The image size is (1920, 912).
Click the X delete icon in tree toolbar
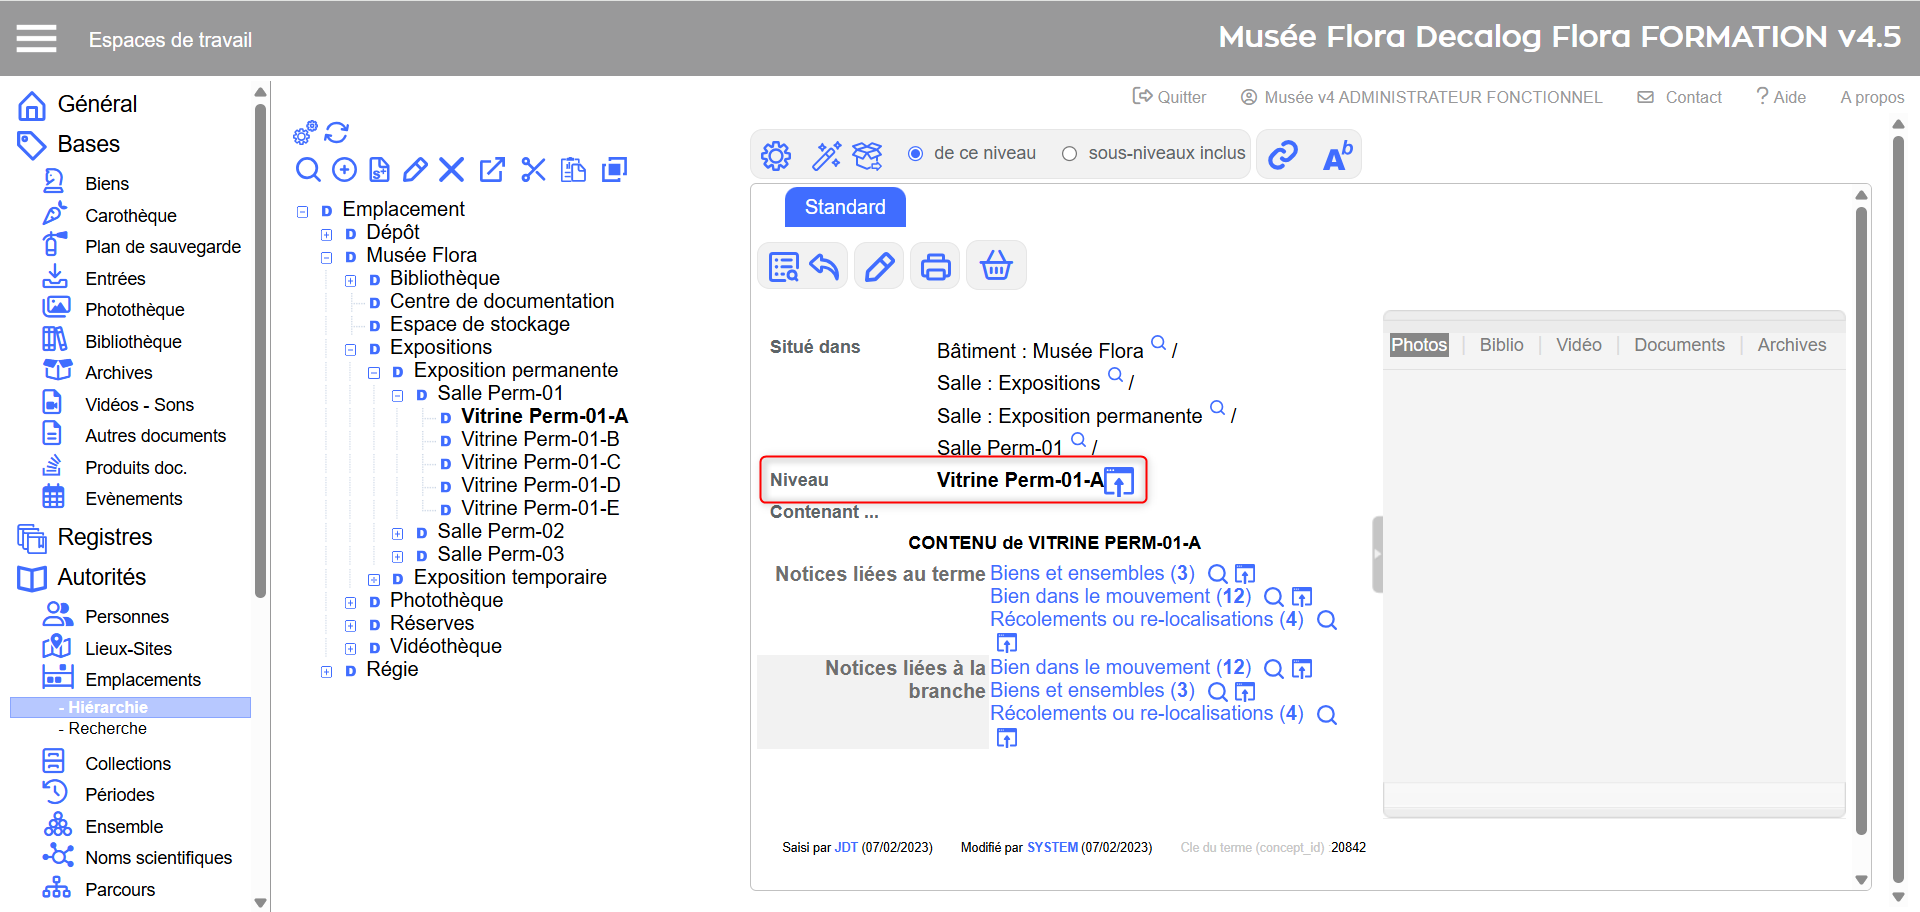pos(451,170)
